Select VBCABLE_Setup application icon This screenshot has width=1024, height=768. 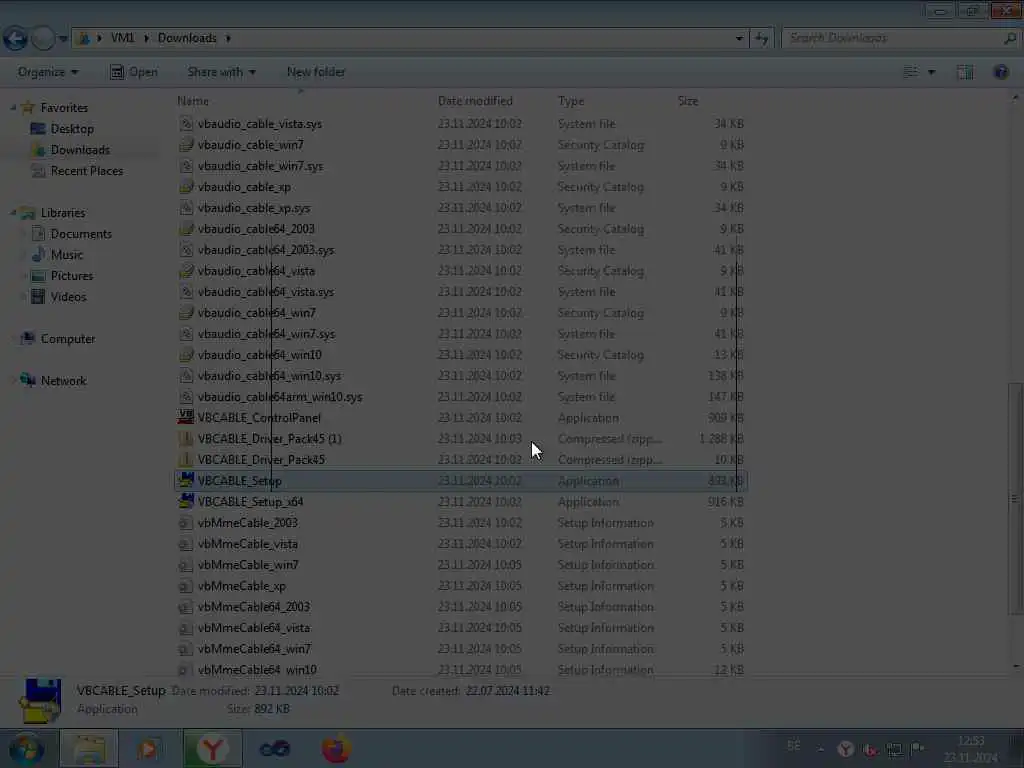point(186,480)
